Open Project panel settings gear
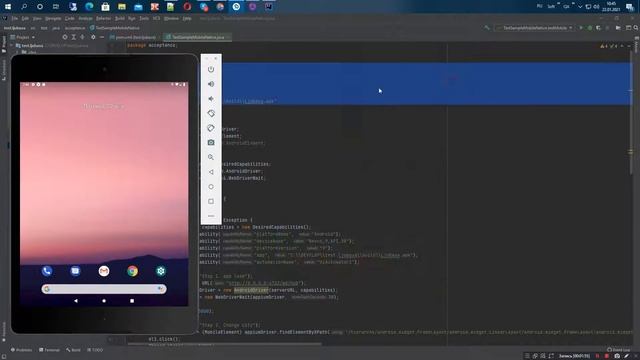 point(93,37)
